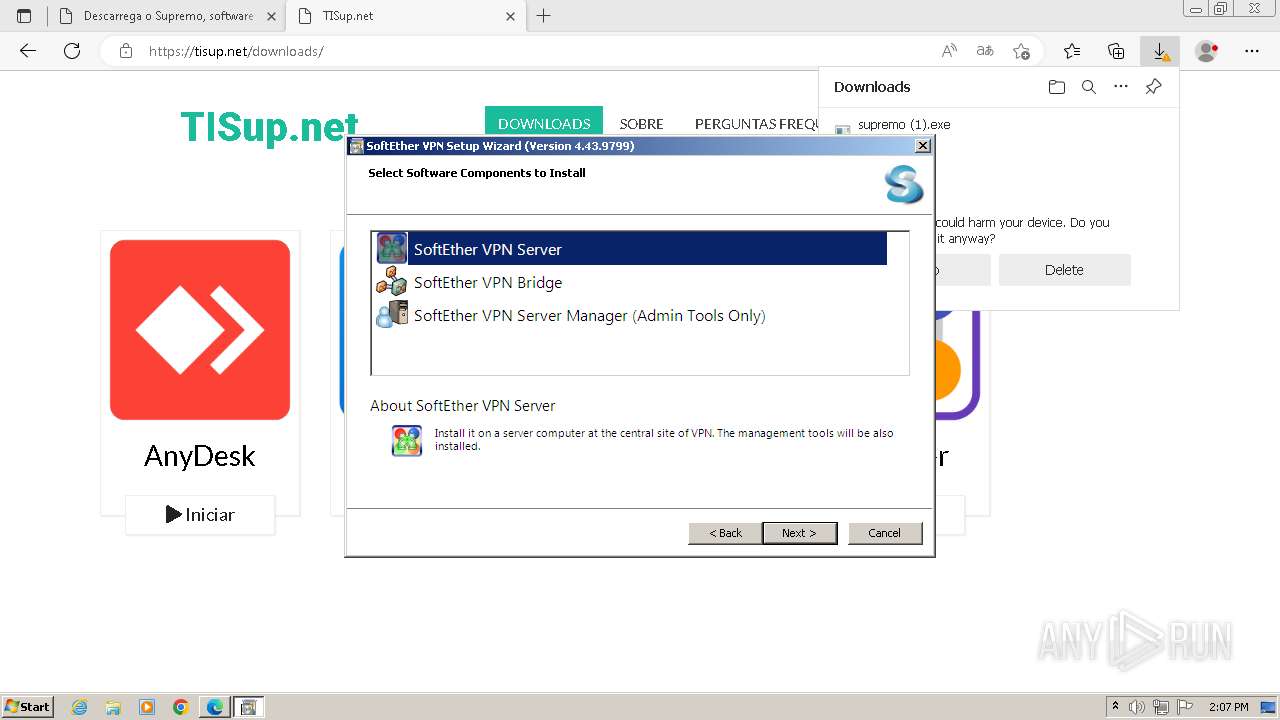Switch to SoftEther setup taskbar button

coord(249,707)
